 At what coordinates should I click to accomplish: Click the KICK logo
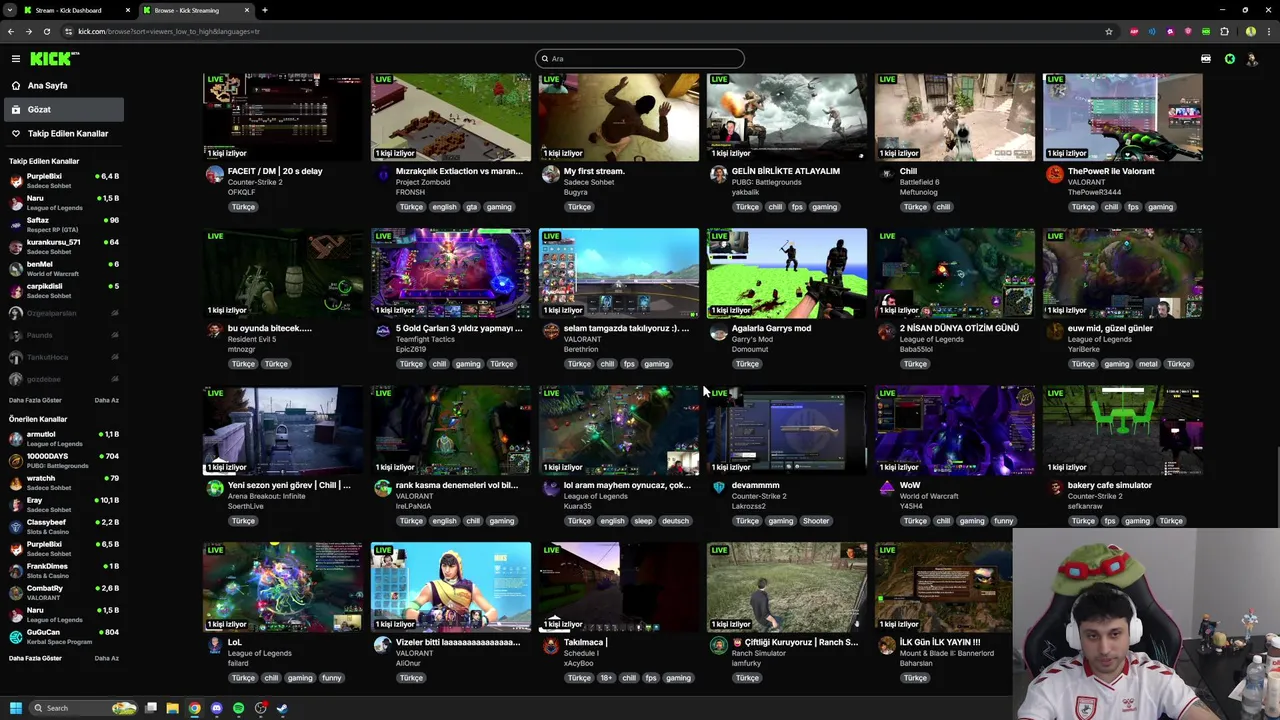(49, 59)
